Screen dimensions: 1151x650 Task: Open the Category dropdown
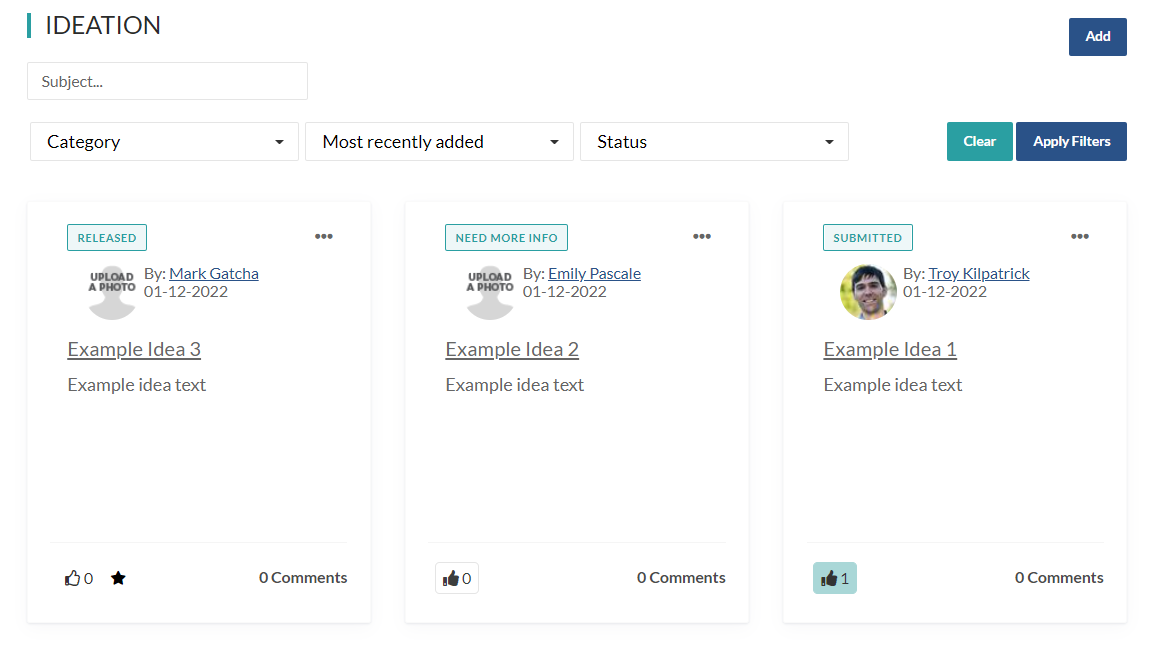click(164, 141)
